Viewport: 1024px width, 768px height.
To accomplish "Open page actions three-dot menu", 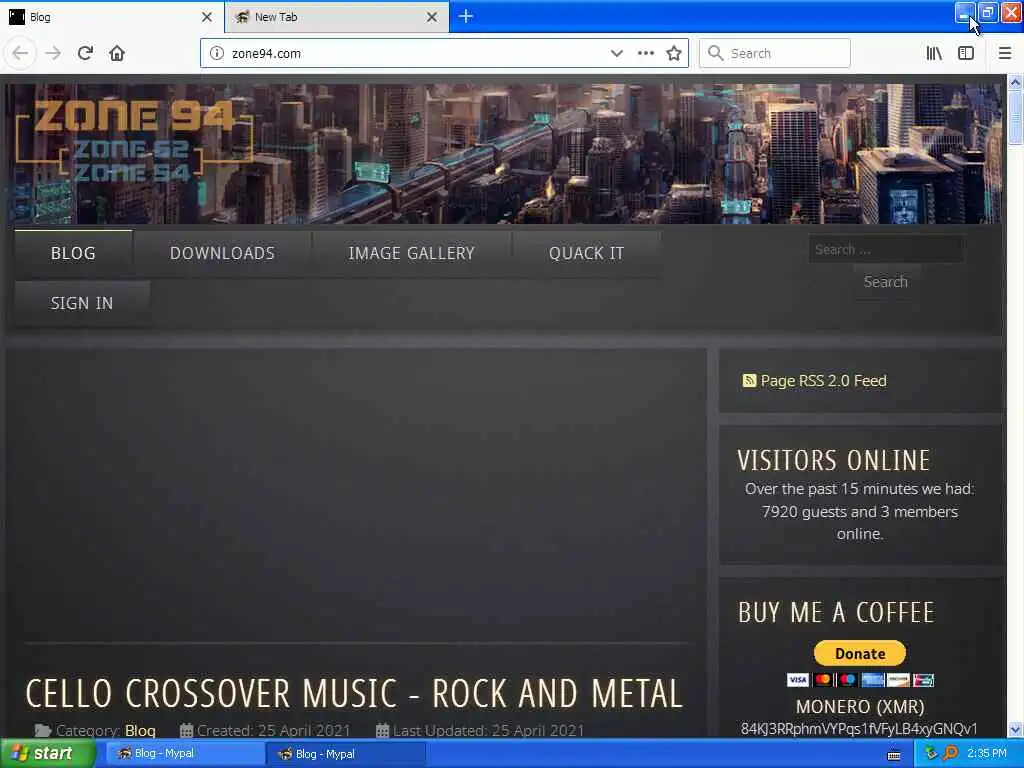I will (645, 53).
